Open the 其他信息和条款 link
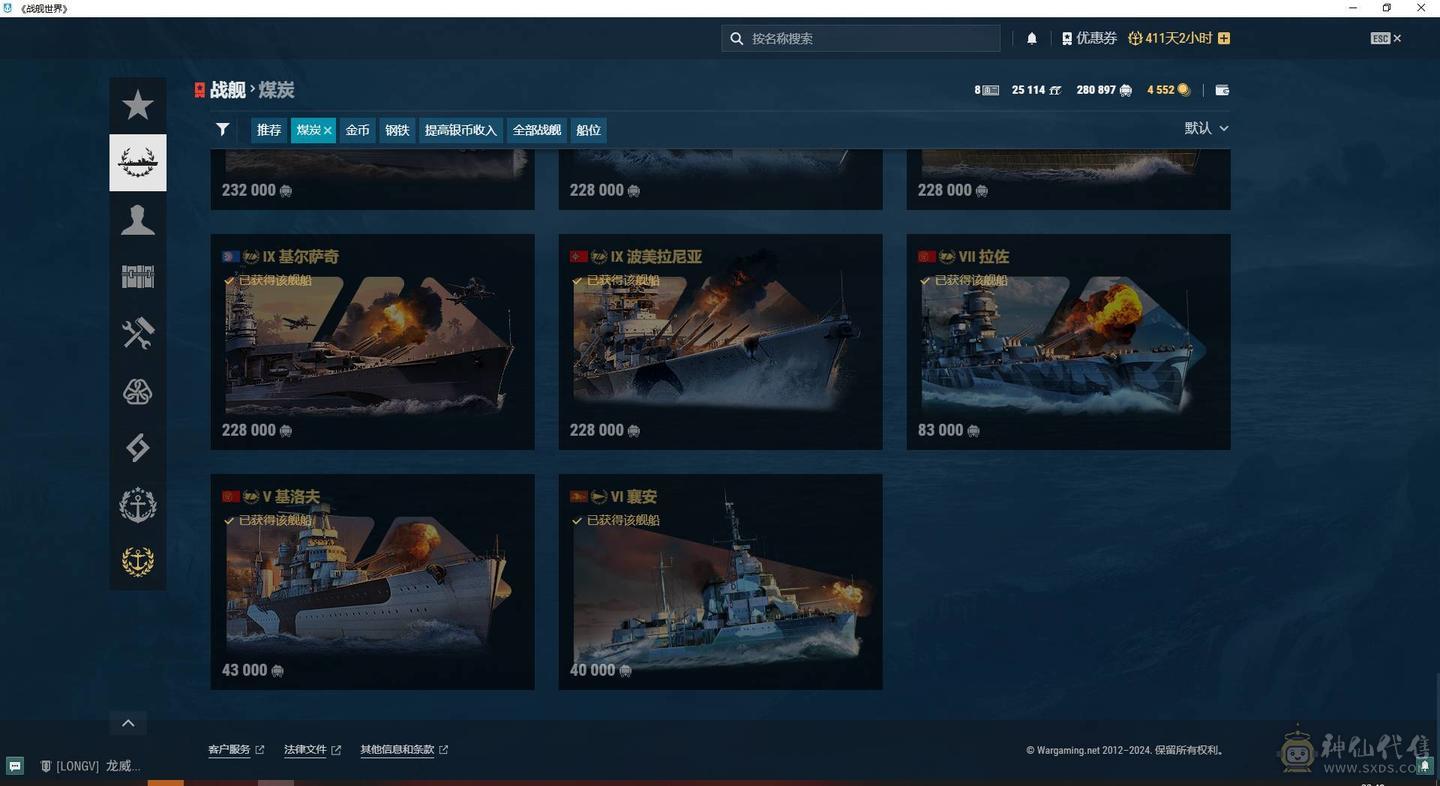1440x786 pixels. (404, 750)
